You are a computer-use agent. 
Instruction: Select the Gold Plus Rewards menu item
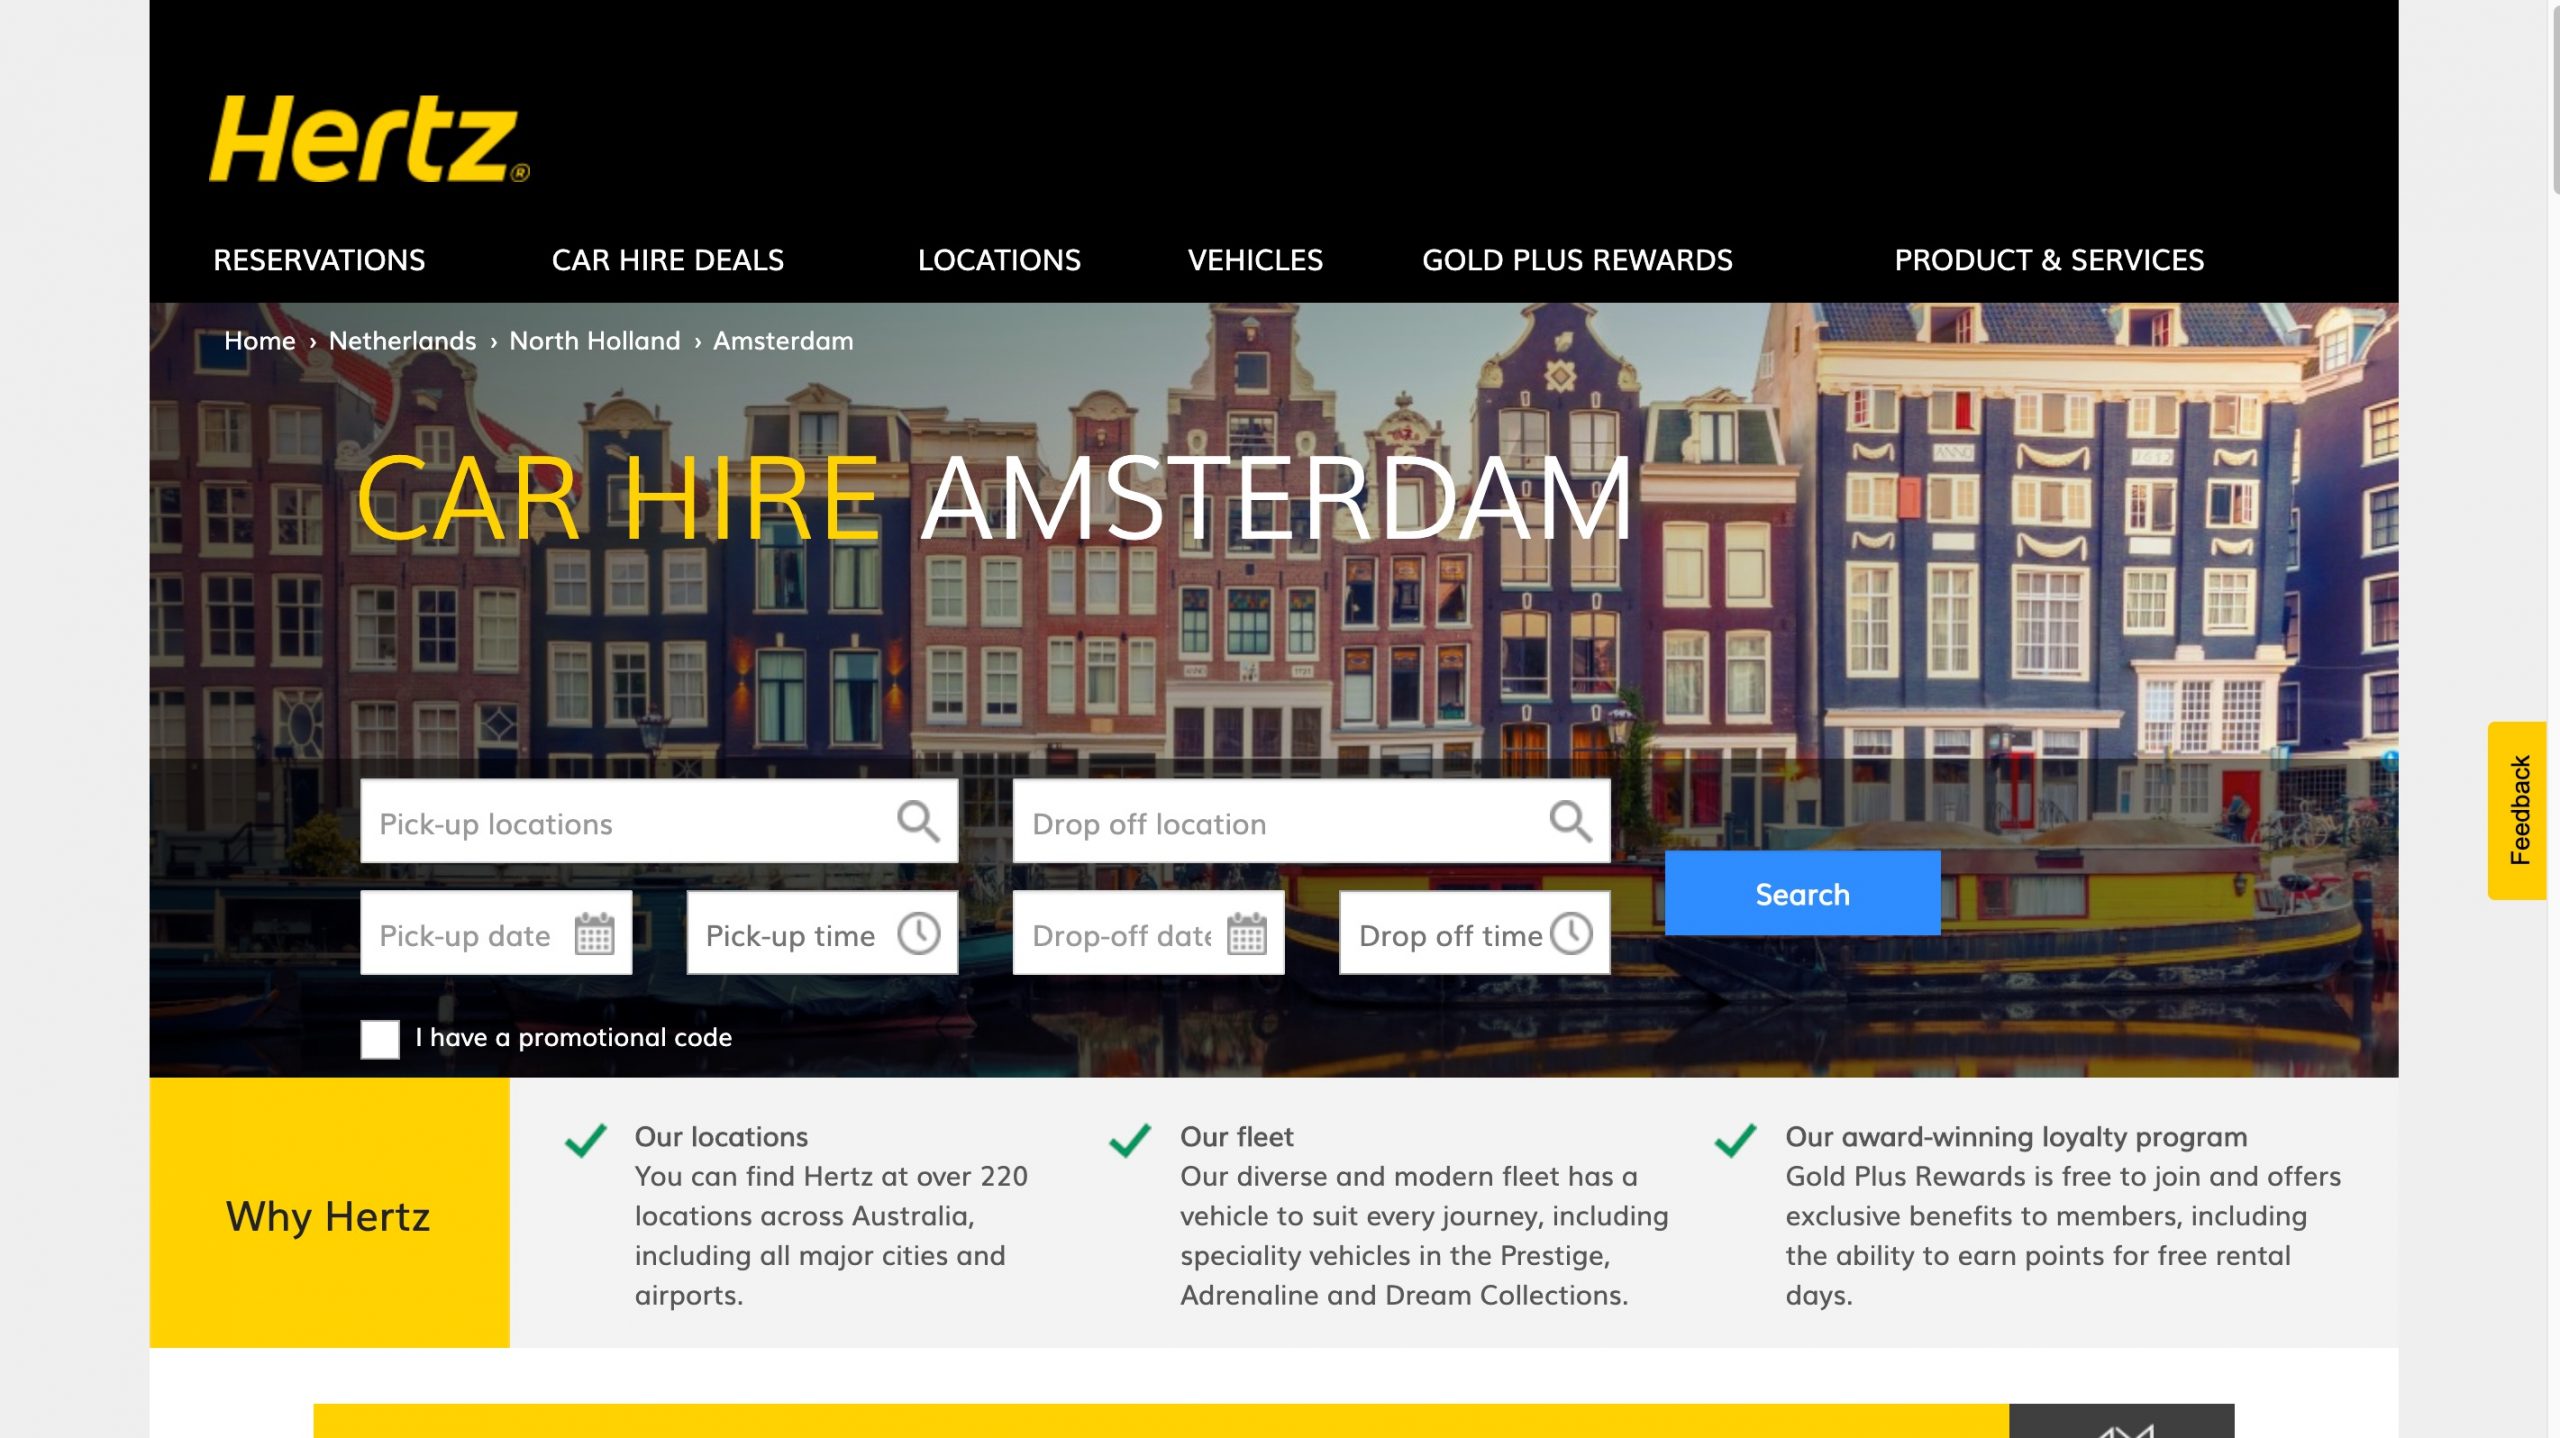pyautogui.click(x=1577, y=260)
